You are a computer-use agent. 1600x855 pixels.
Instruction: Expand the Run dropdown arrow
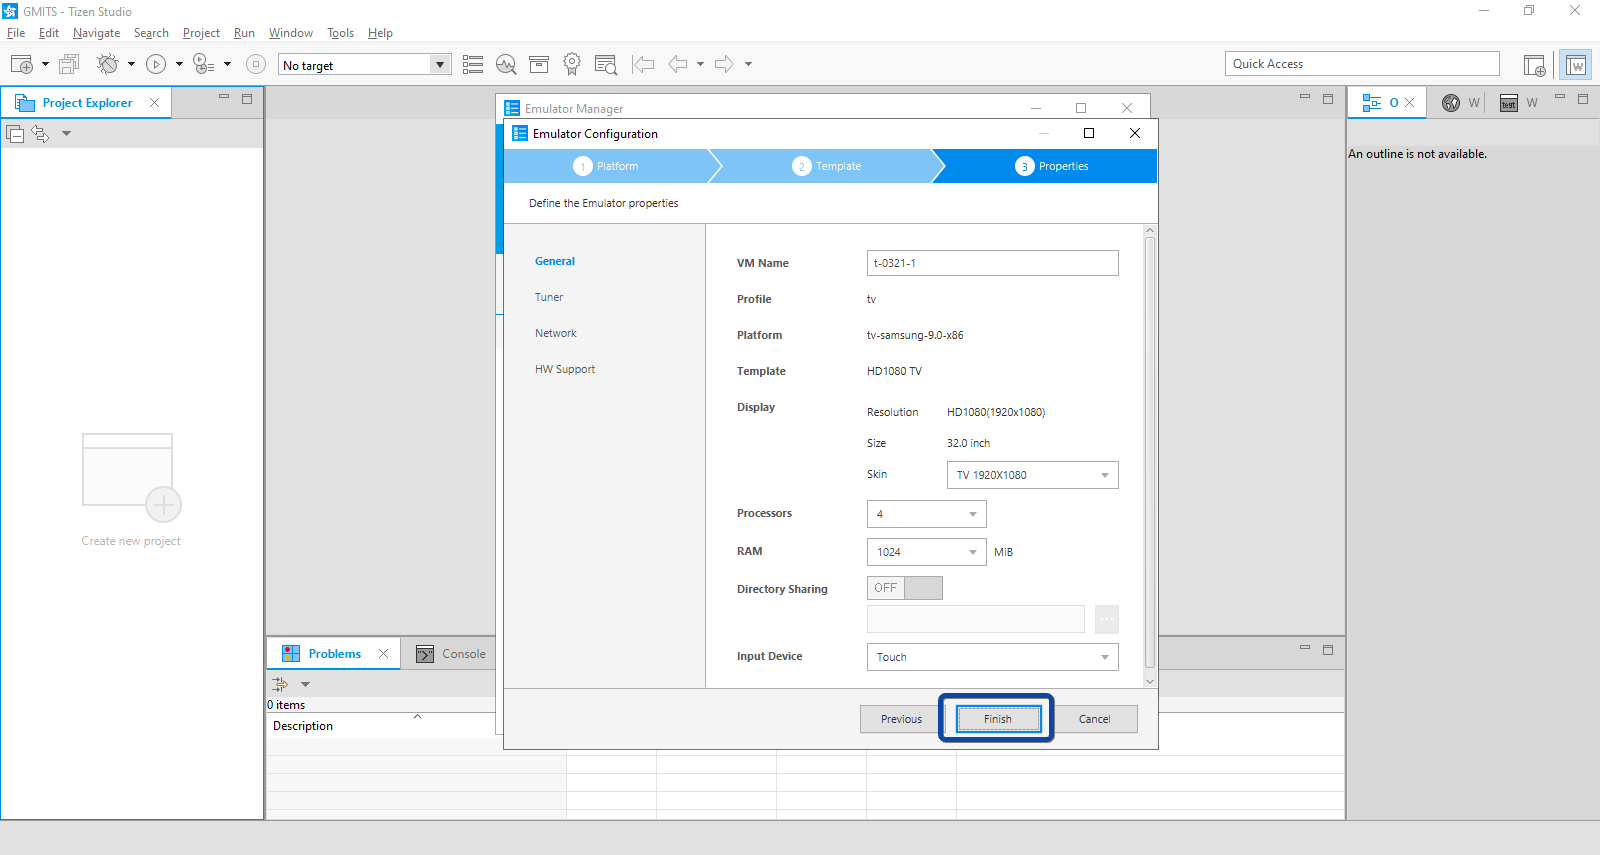(179, 64)
